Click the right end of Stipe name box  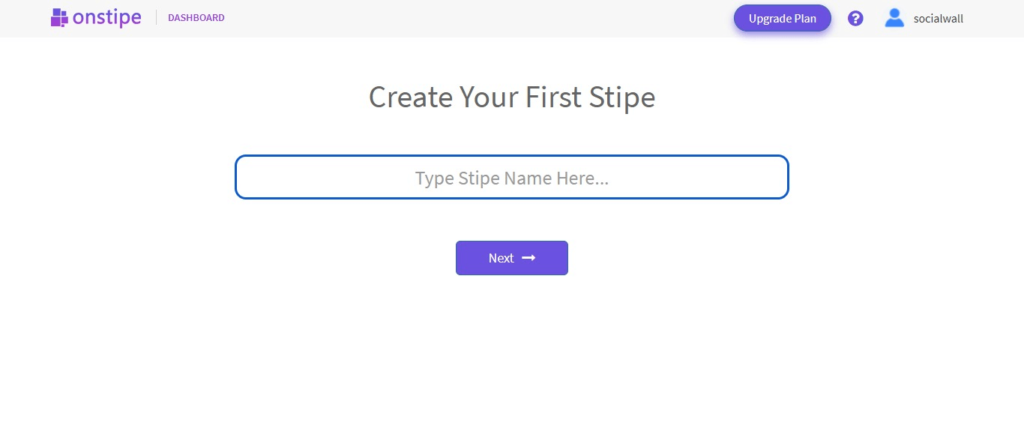point(780,177)
